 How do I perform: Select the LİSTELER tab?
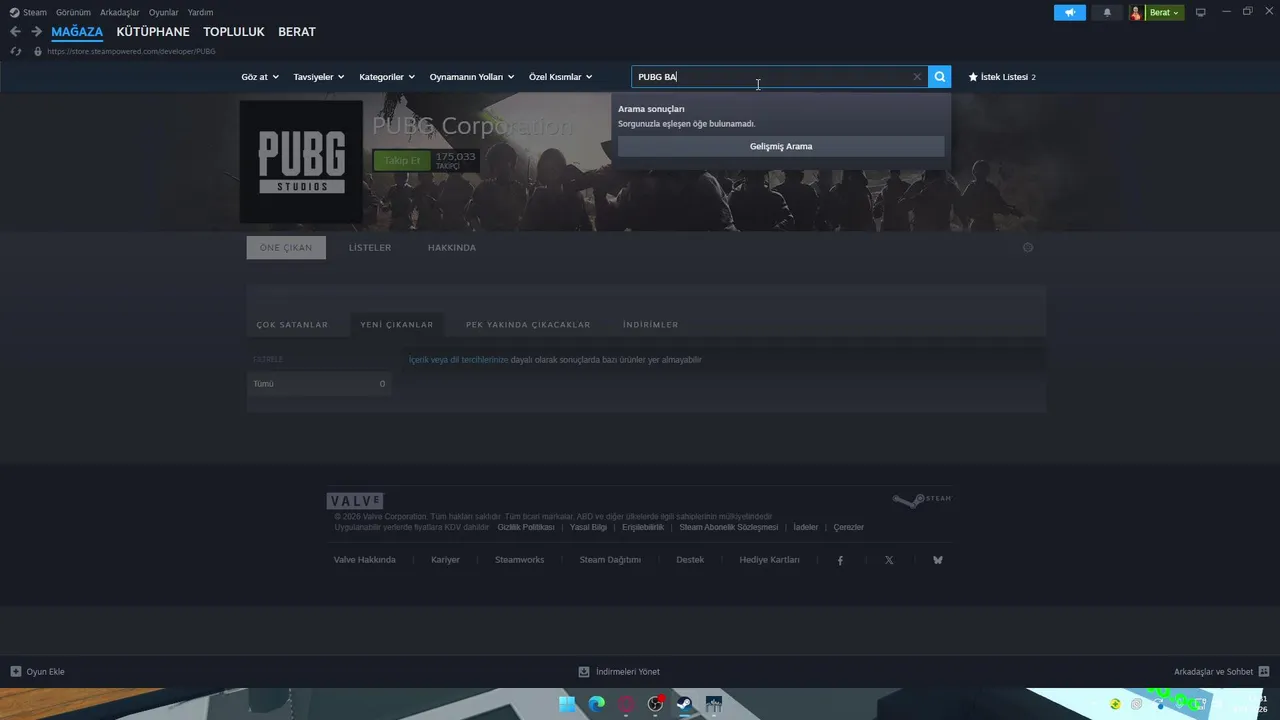click(x=370, y=248)
